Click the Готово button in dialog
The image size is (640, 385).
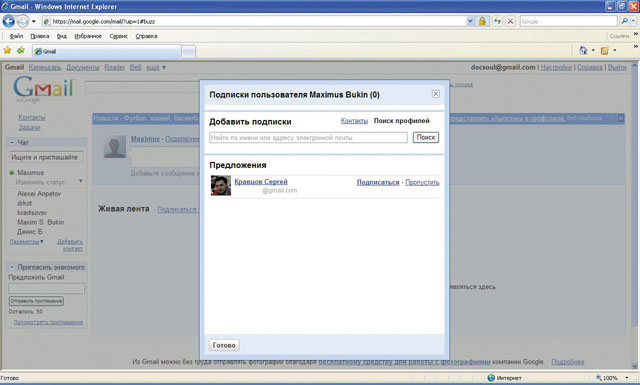[x=224, y=345]
